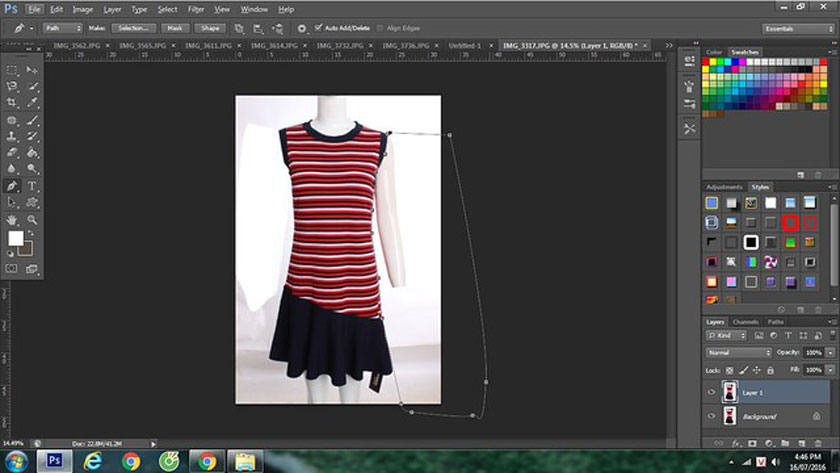The height and width of the screenshot is (473, 840).
Task: Toggle Align Edges checkbox
Action: (380, 28)
